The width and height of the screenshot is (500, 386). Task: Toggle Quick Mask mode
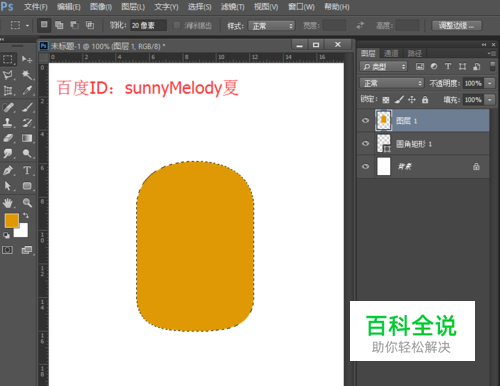click(x=8, y=250)
